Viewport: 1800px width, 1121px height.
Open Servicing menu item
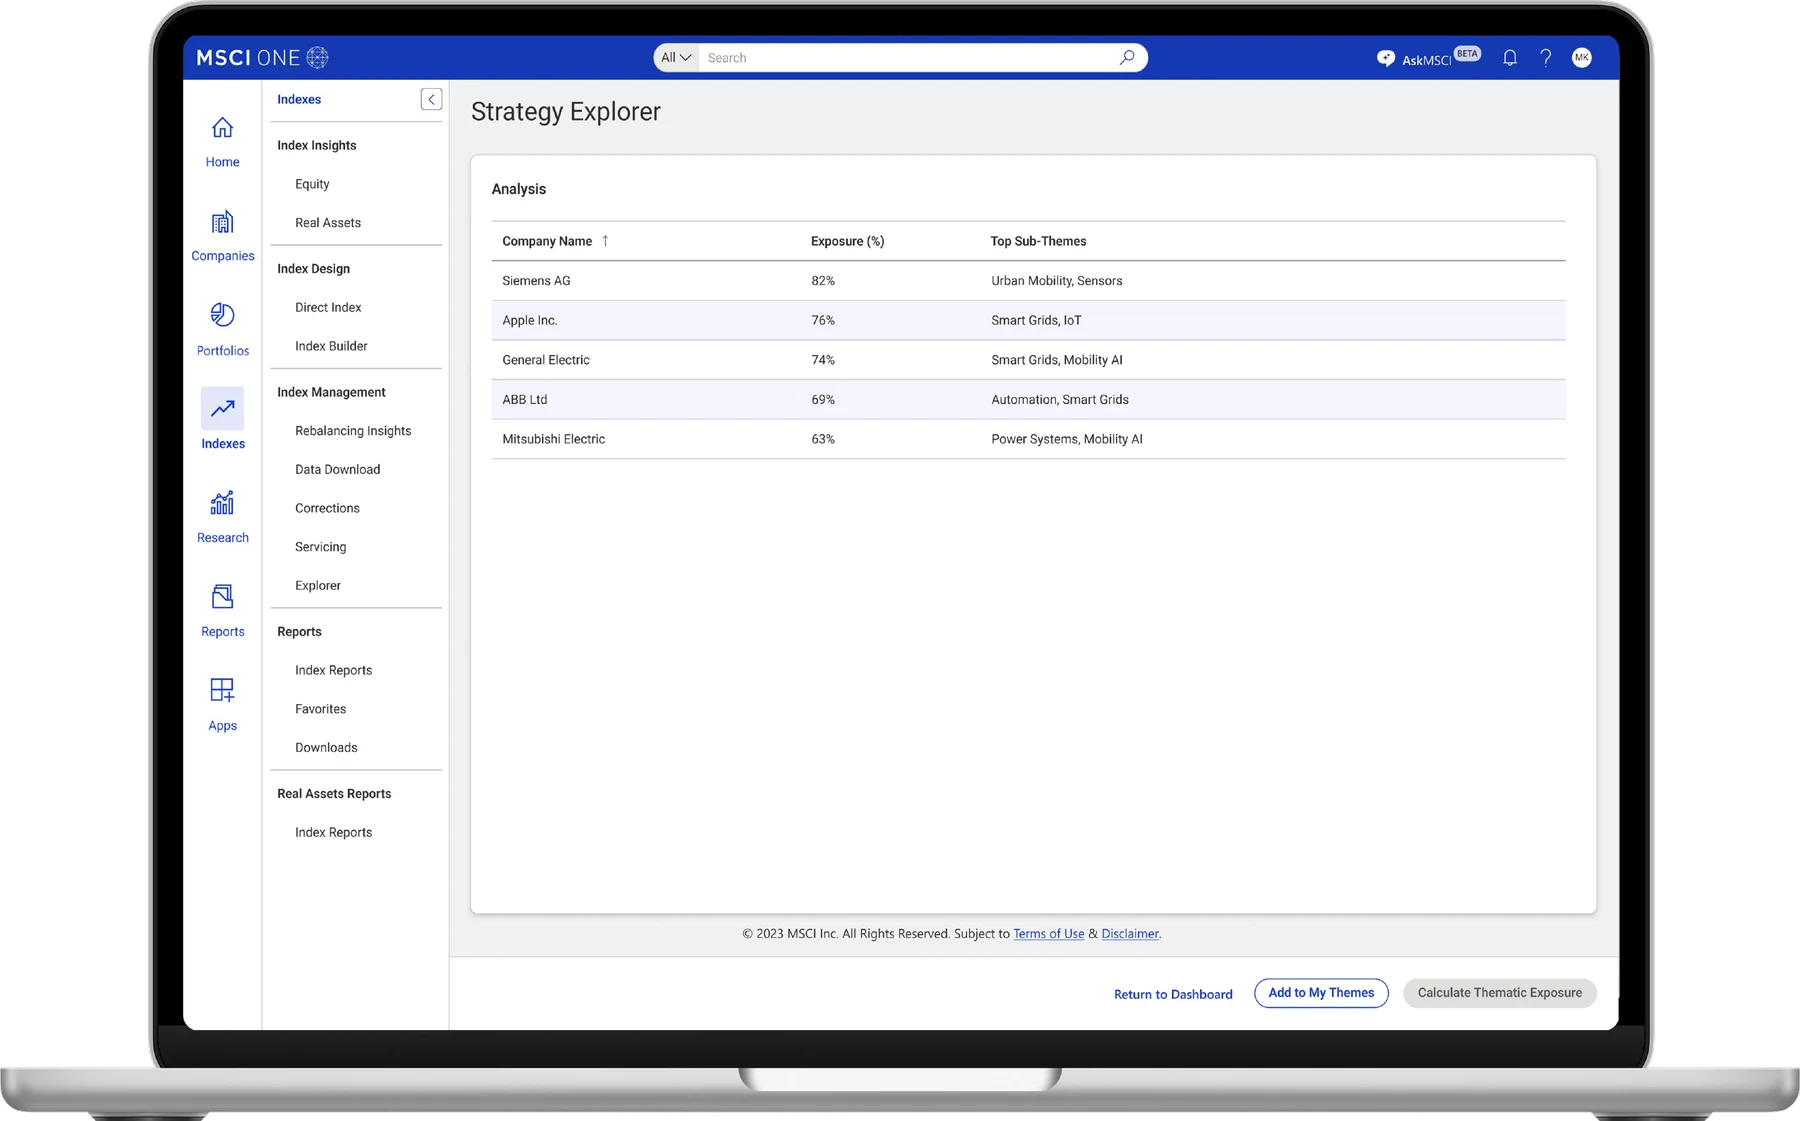(x=320, y=547)
